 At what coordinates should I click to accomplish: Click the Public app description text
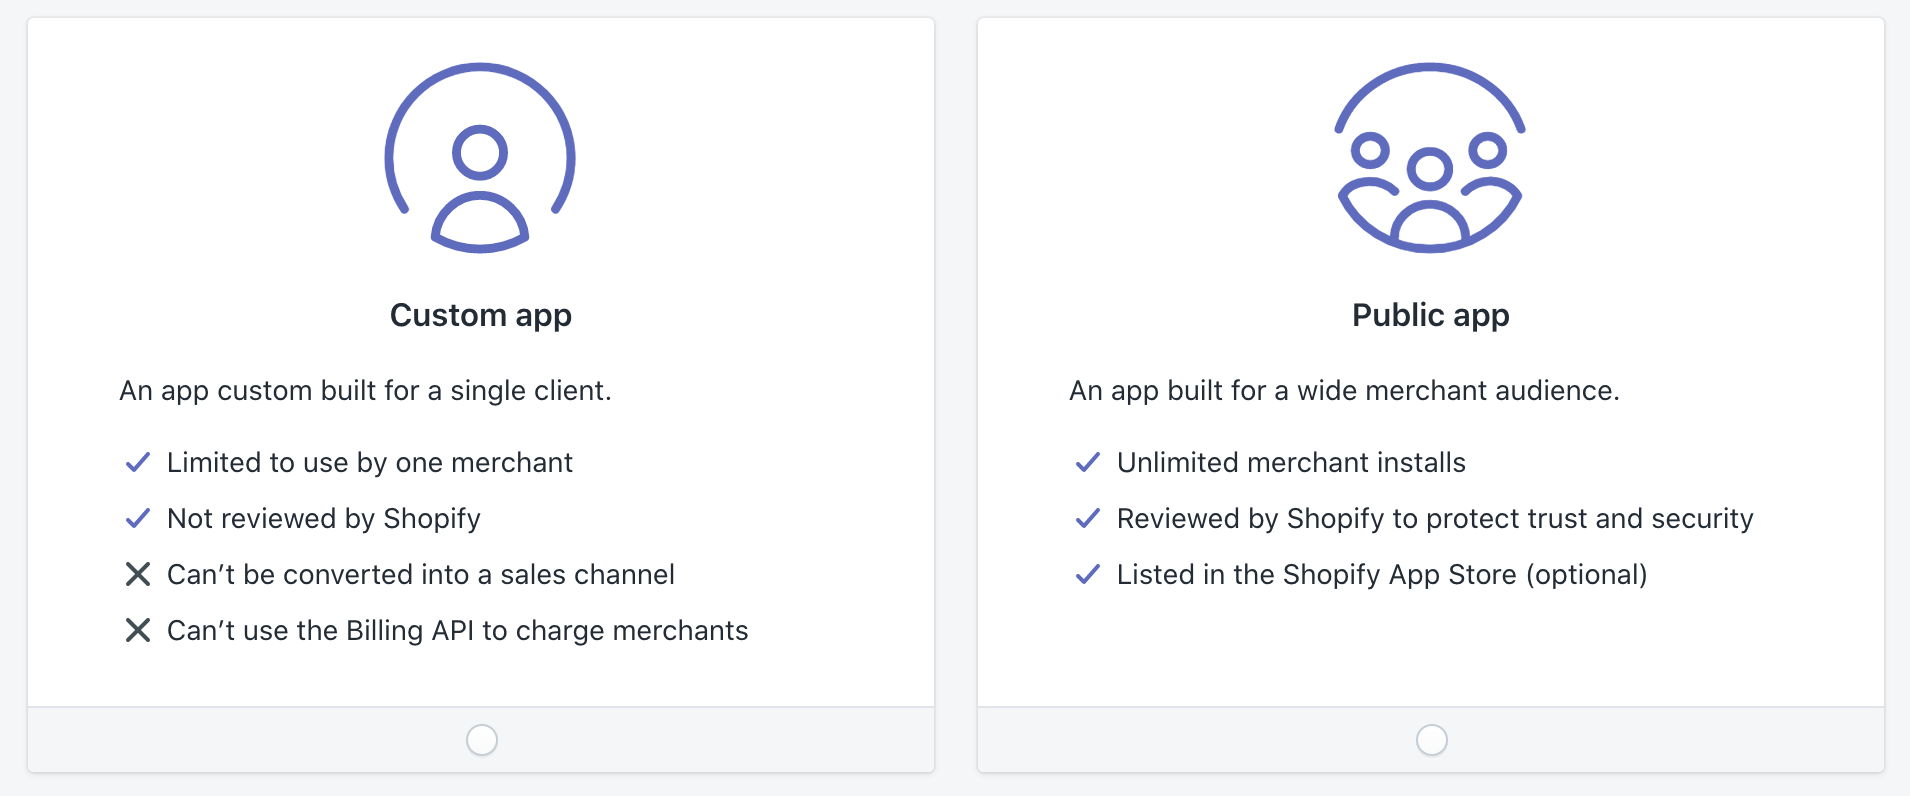(x=1346, y=391)
